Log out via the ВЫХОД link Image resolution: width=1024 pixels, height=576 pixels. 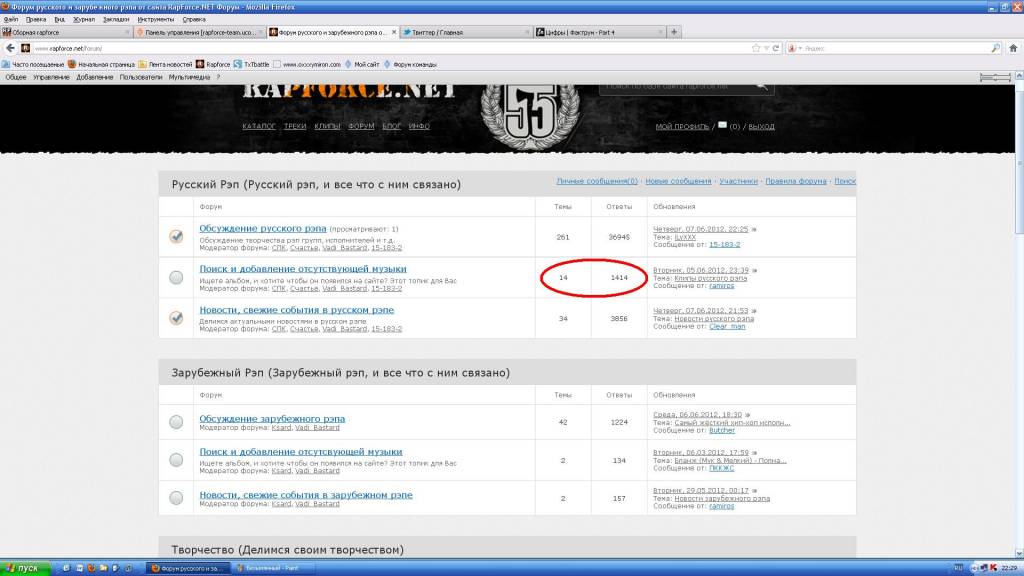(761, 127)
